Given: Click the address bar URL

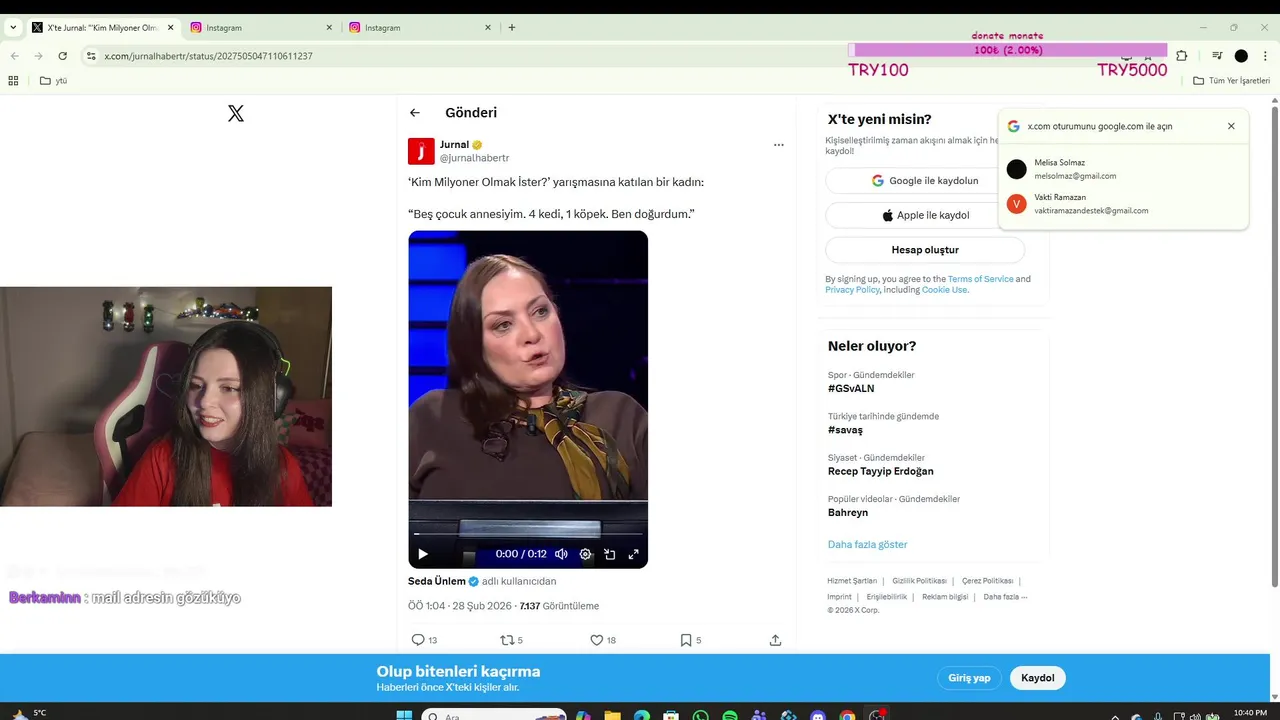Looking at the screenshot, I should (x=208, y=56).
